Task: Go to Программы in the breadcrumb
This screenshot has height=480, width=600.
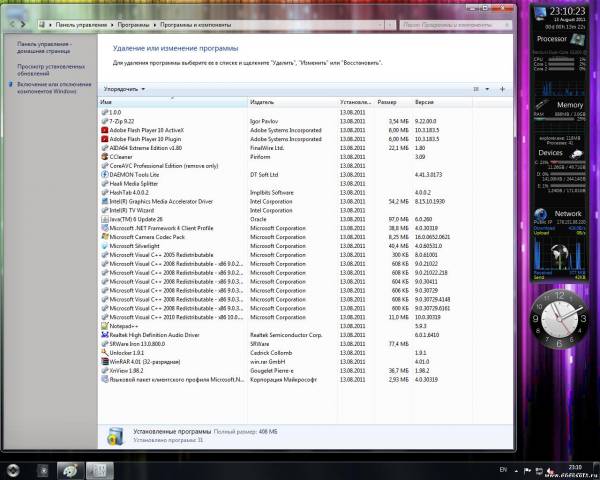Action: tap(133, 25)
